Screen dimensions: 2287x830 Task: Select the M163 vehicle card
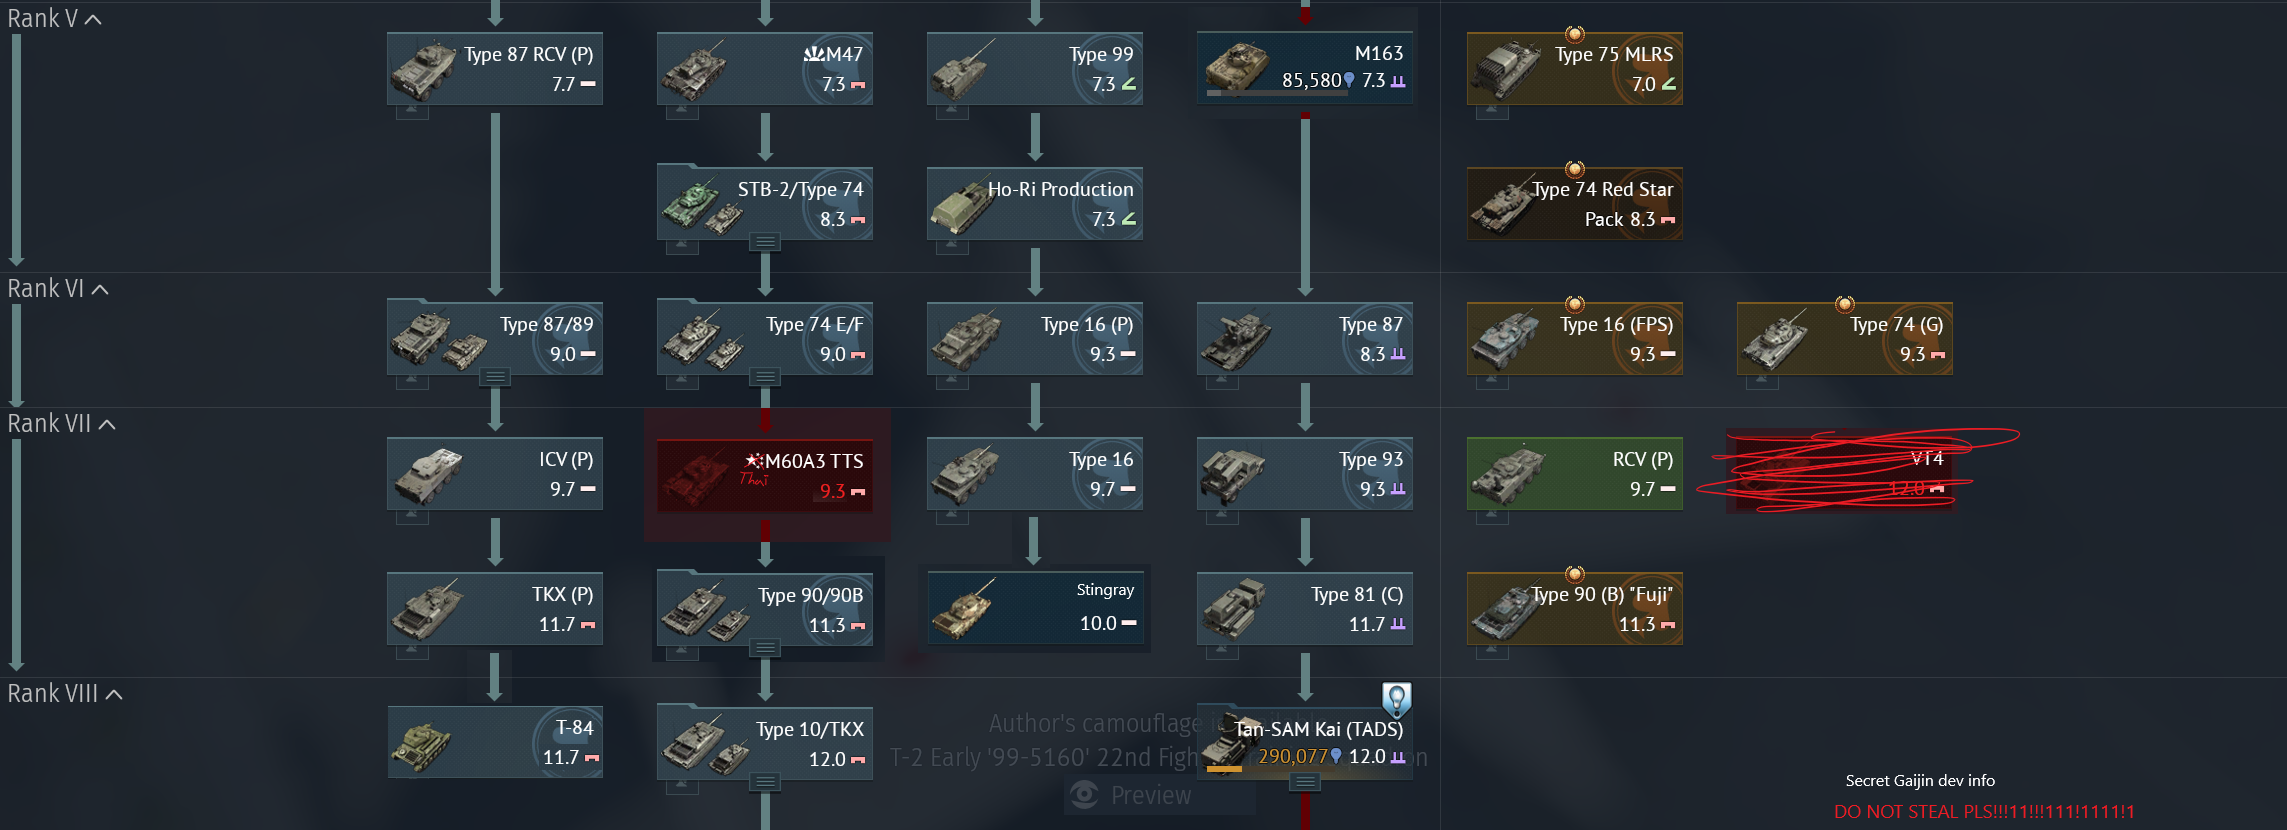point(1305,68)
